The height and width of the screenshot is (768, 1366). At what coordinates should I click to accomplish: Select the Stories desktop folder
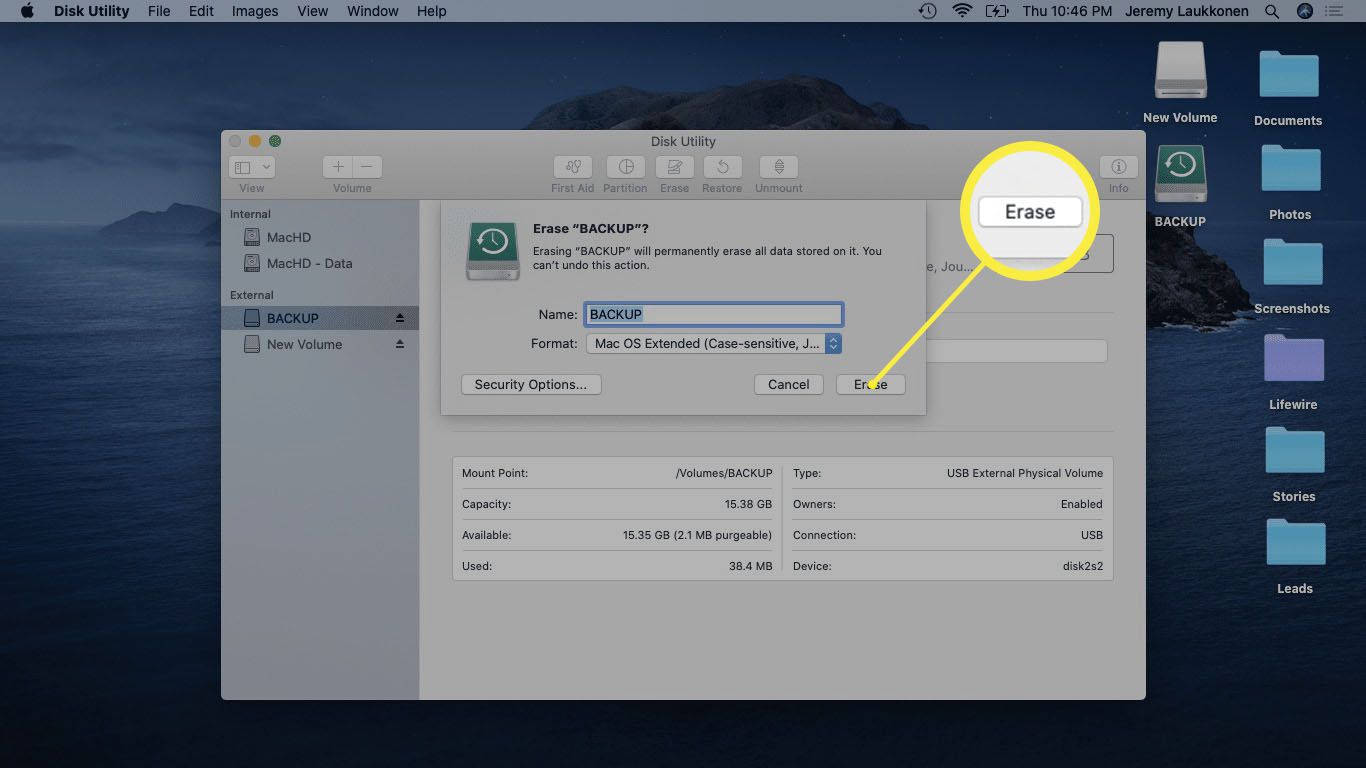point(1294,451)
